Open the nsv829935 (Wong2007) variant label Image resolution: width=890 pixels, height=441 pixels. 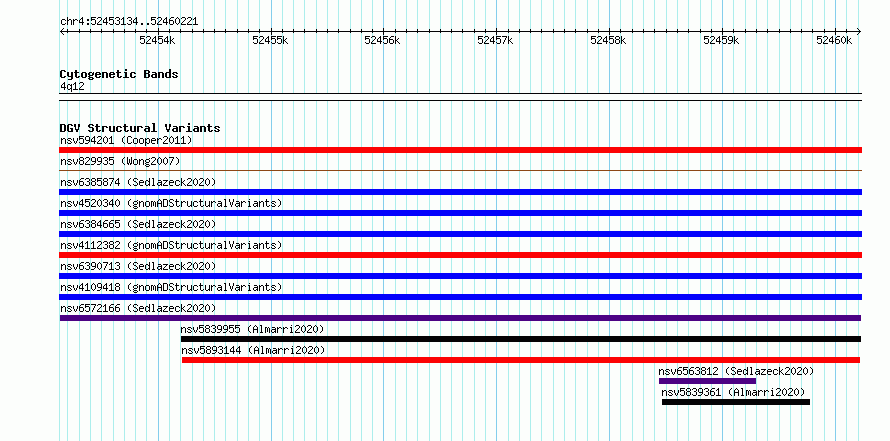click(120, 161)
